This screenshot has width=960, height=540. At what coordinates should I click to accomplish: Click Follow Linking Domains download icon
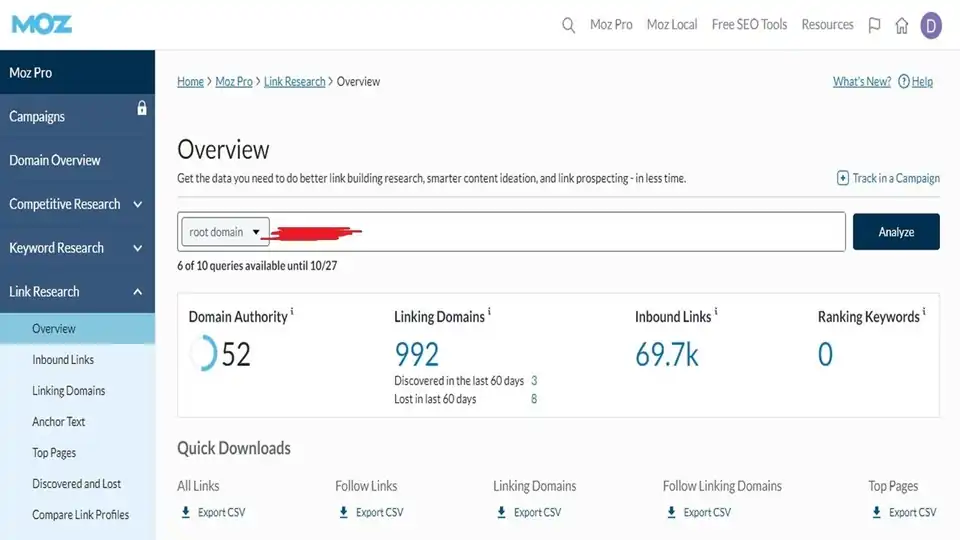tap(671, 512)
